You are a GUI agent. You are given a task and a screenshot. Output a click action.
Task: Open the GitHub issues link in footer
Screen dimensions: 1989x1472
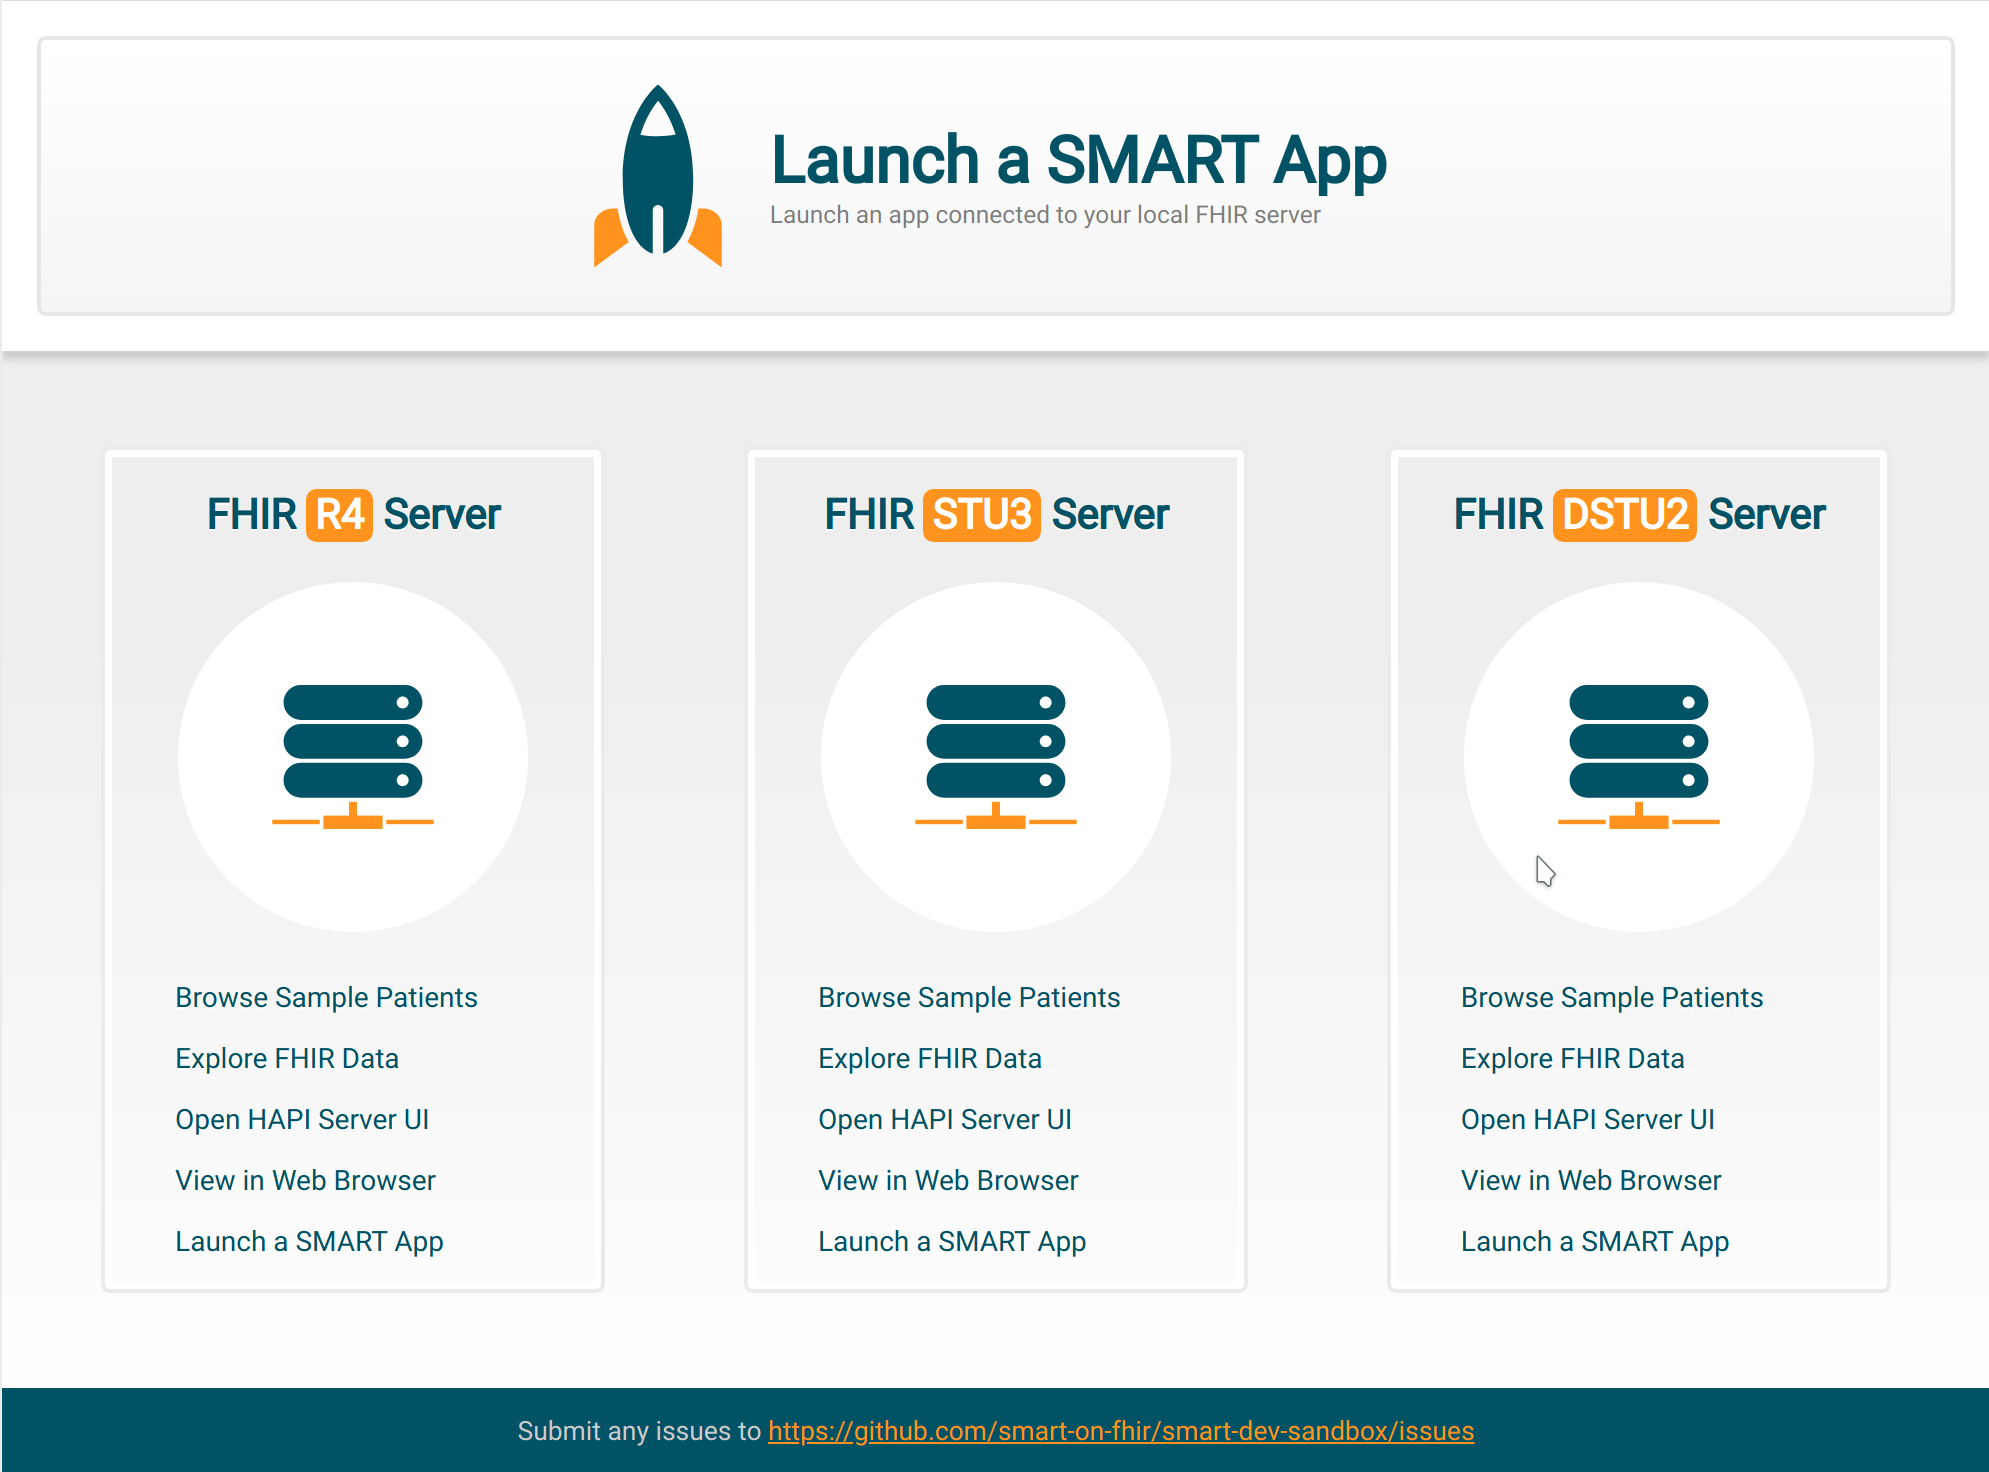(1120, 1431)
